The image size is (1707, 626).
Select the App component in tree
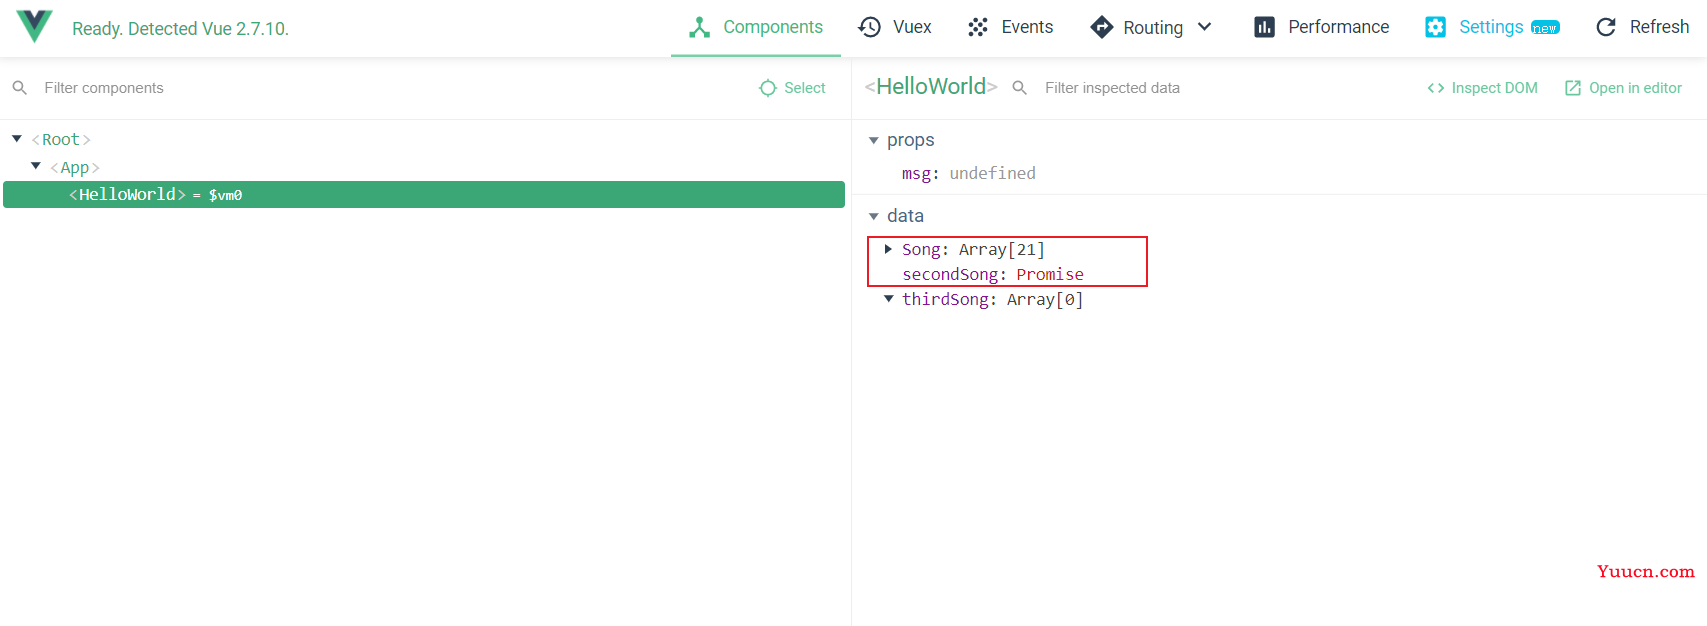75,167
